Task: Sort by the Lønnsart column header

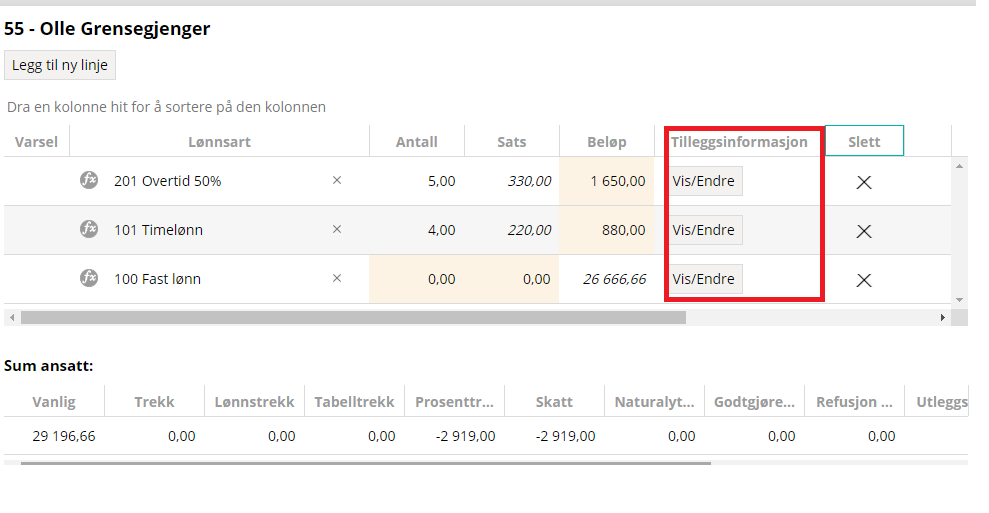Action: (219, 142)
